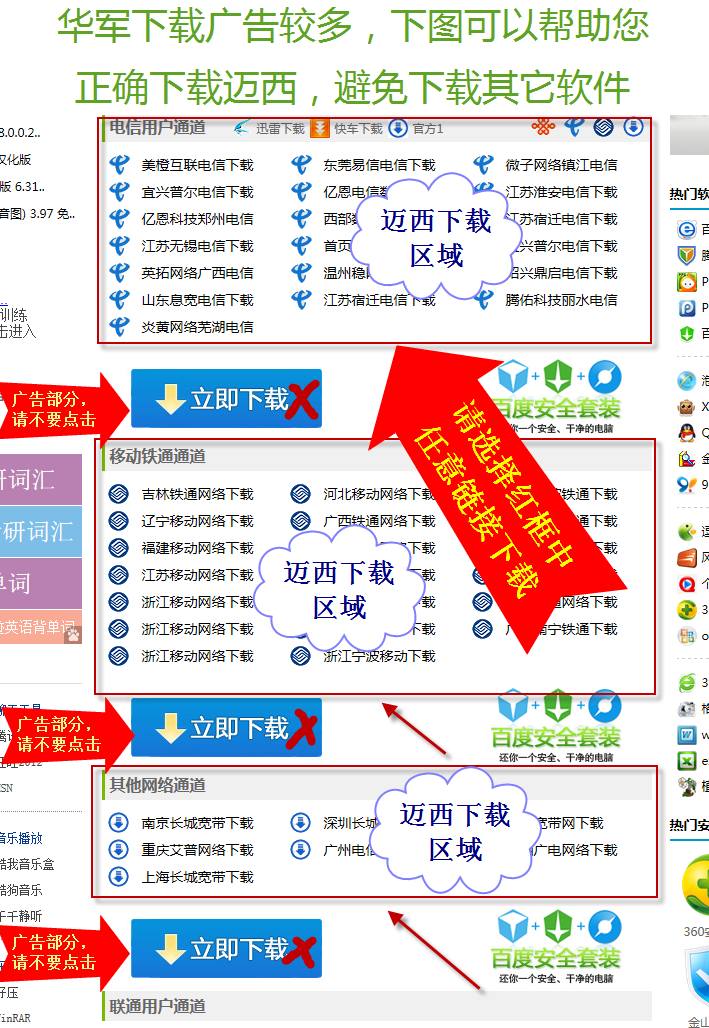Click the QQ penguin icon
This screenshot has width=709, height=1028.
(x=686, y=433)
